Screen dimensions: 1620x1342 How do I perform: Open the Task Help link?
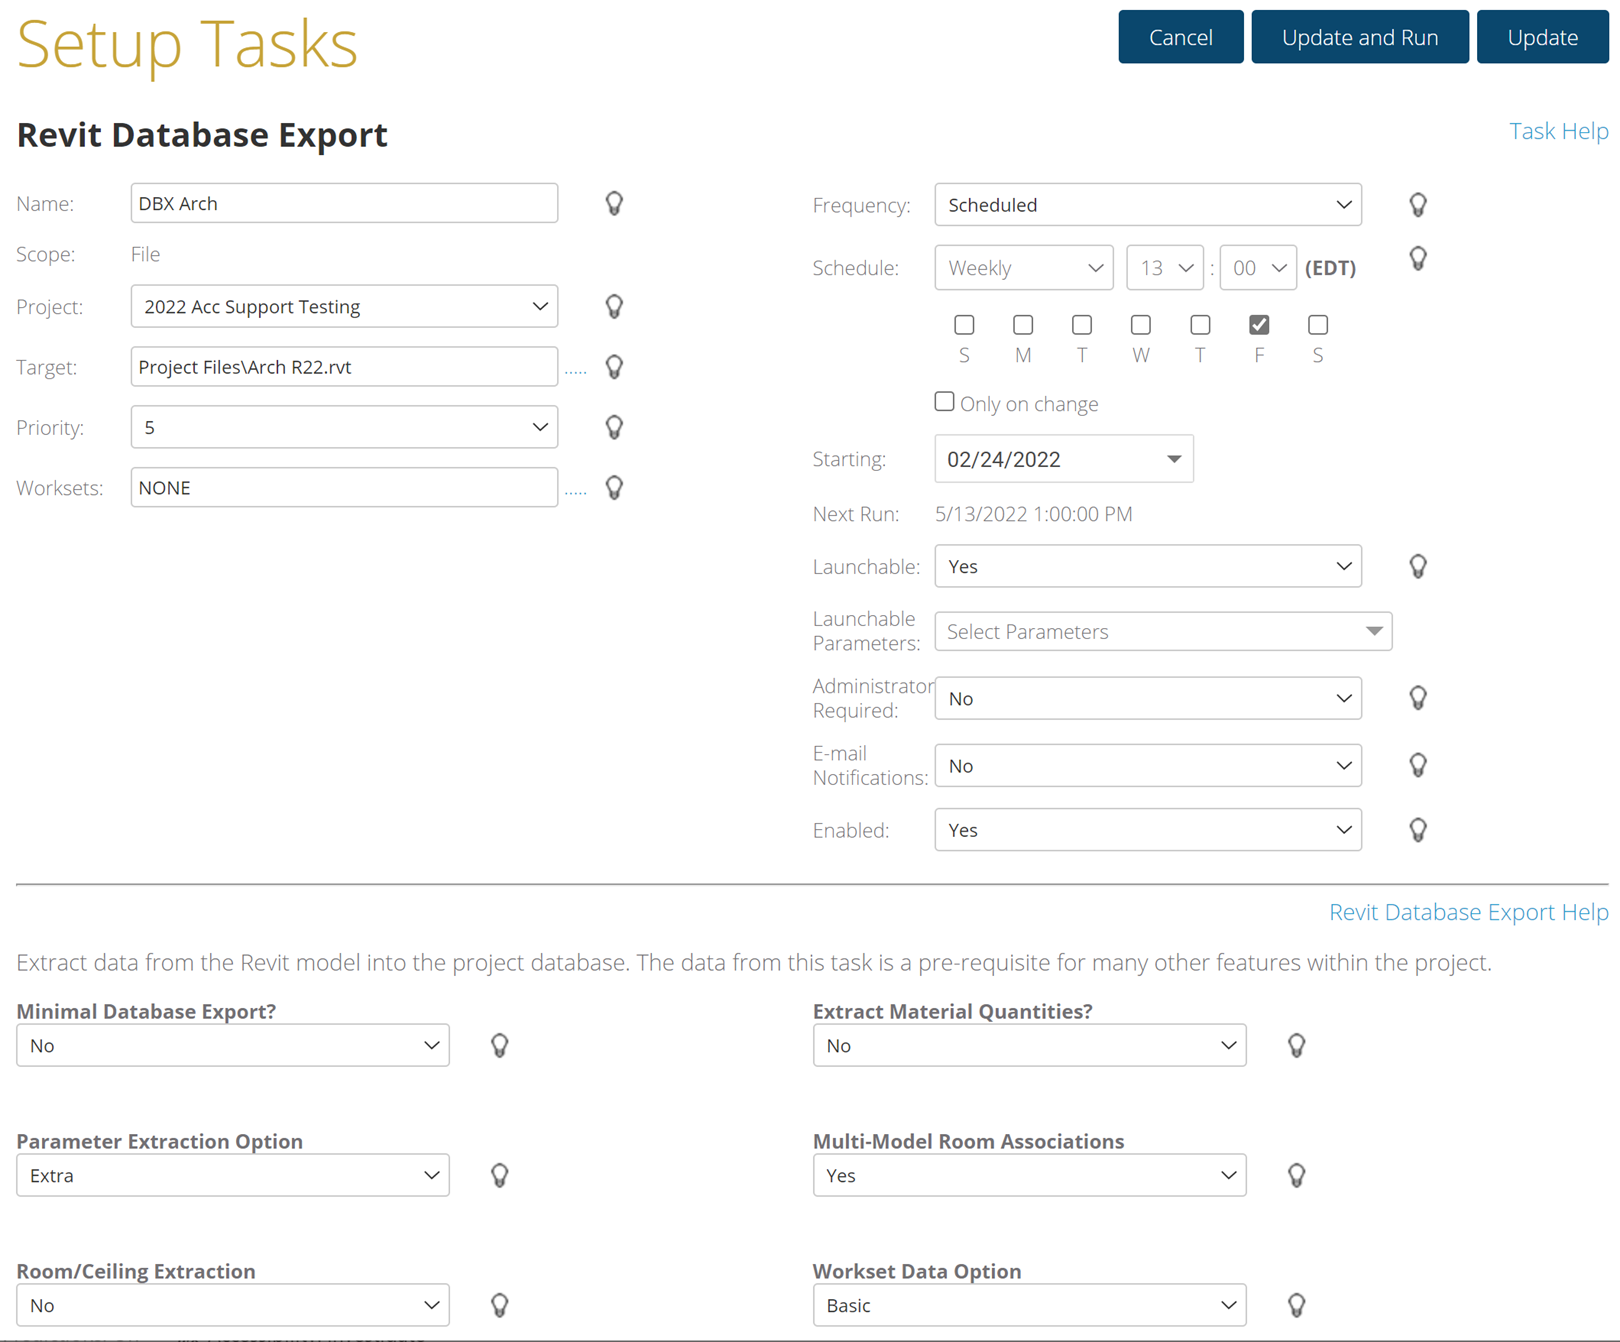pyautogui.click(x=1558, y=131)
